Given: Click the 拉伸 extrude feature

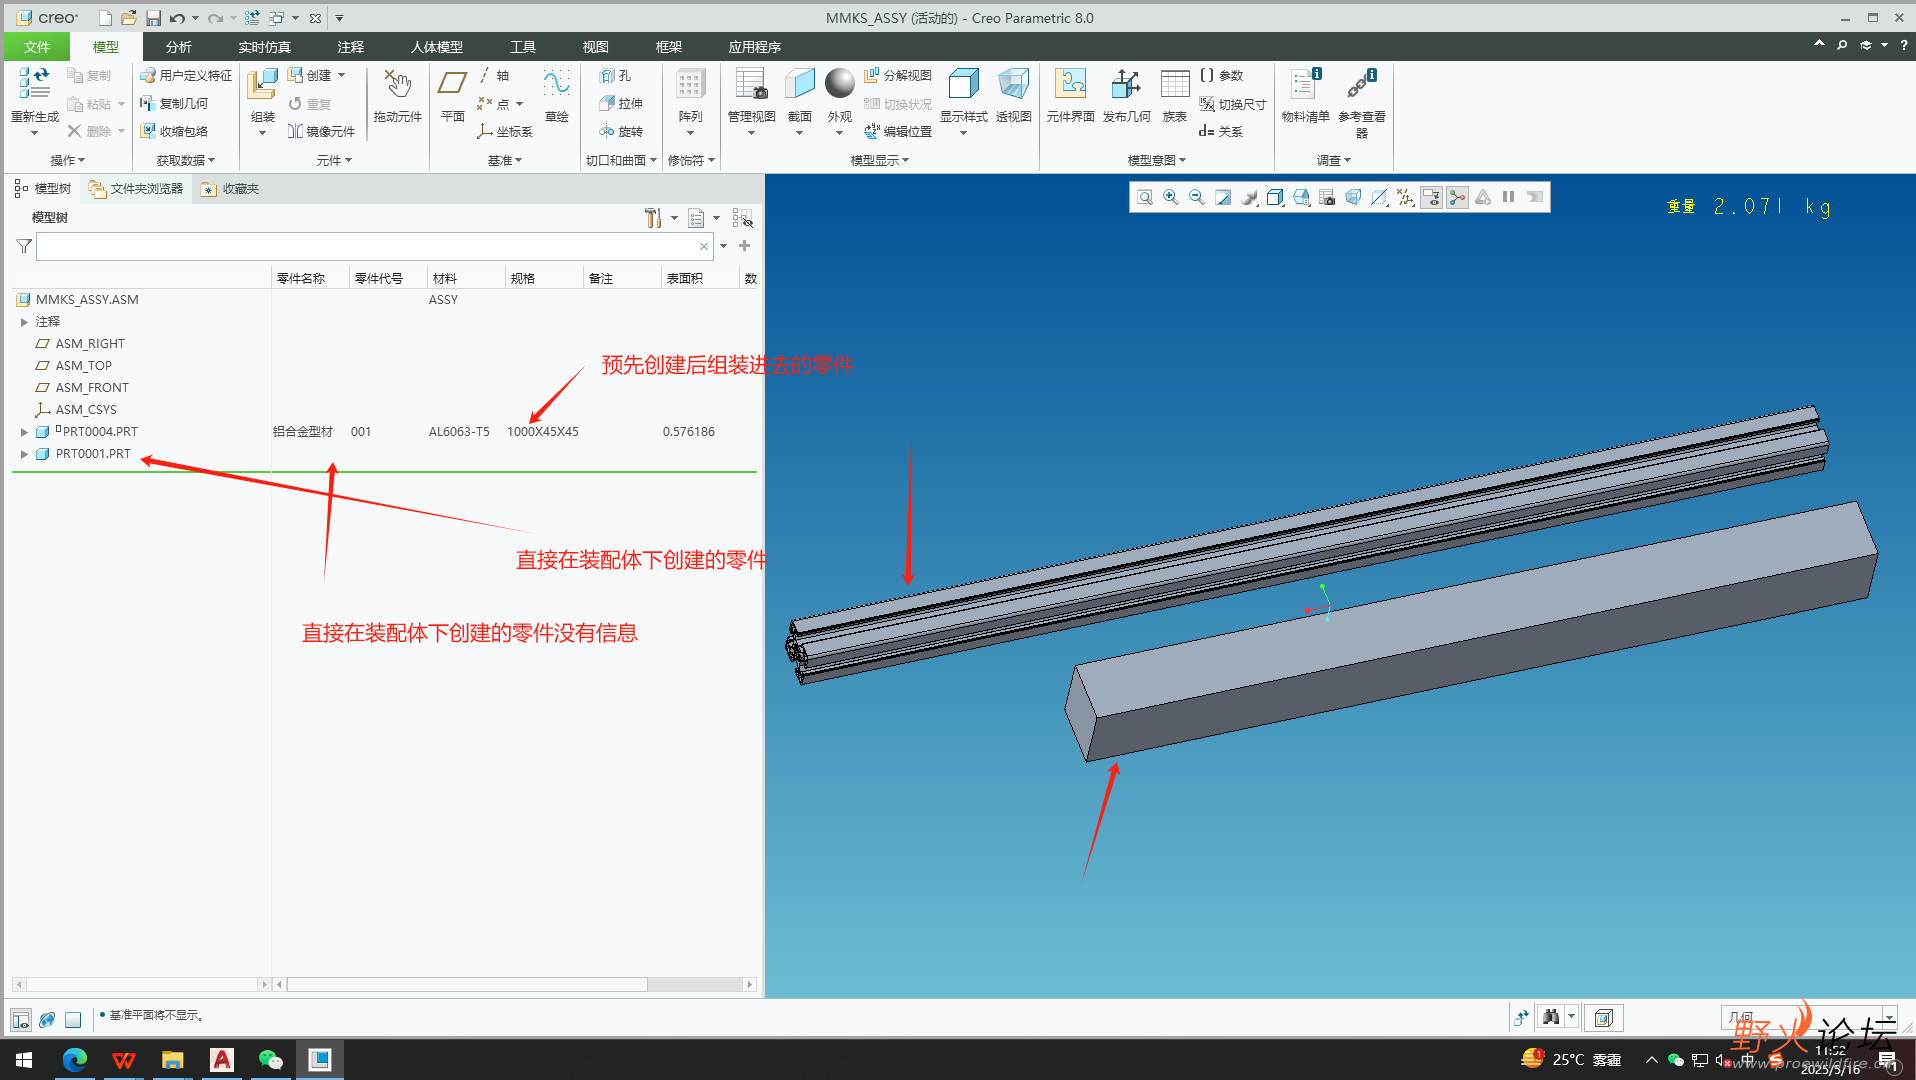Looking at the screenshot, I should [621, 103].
